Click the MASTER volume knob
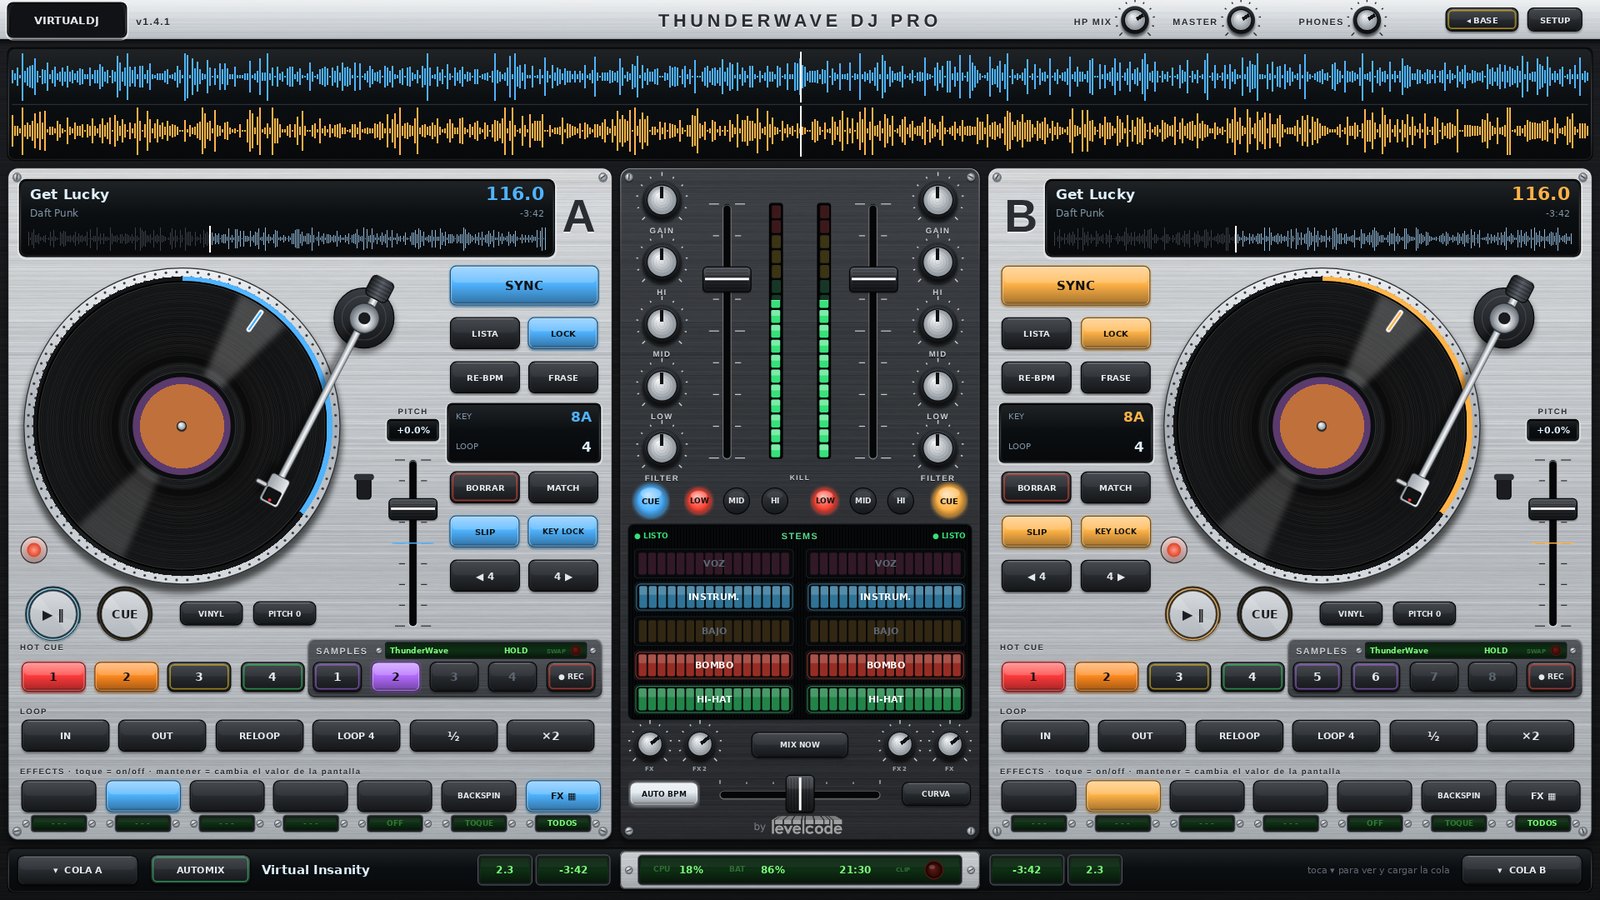 [x=1240, y=20]
